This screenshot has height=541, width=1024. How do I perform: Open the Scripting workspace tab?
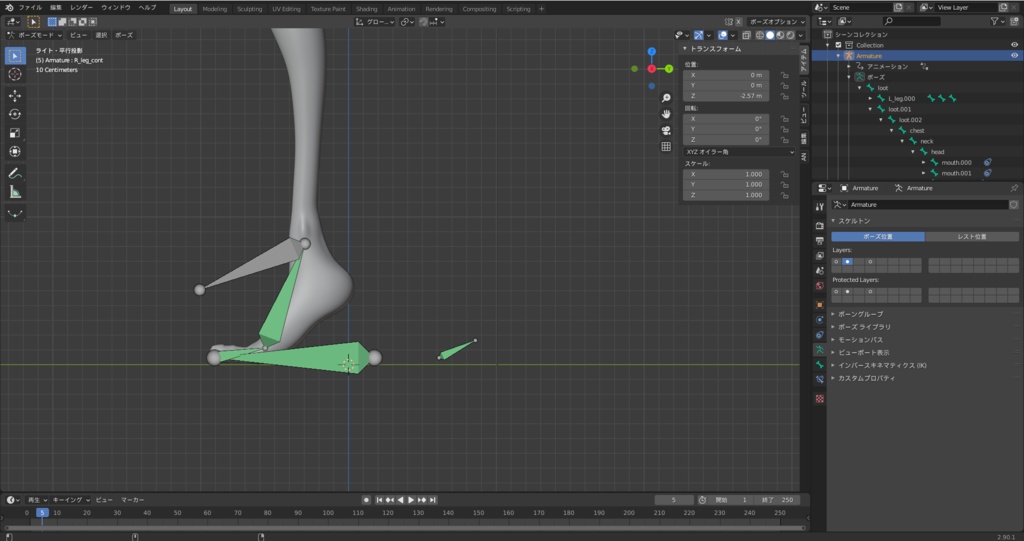click(518, 9)
